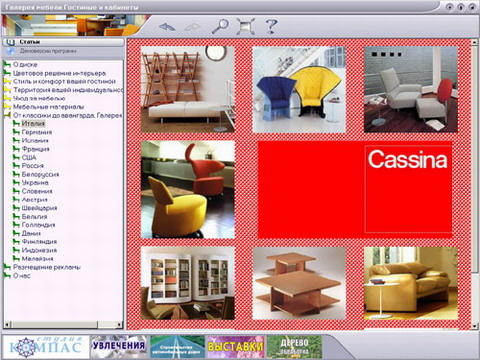Click the Cassina red logo panel
480x360 pixels.
point(355,189)
